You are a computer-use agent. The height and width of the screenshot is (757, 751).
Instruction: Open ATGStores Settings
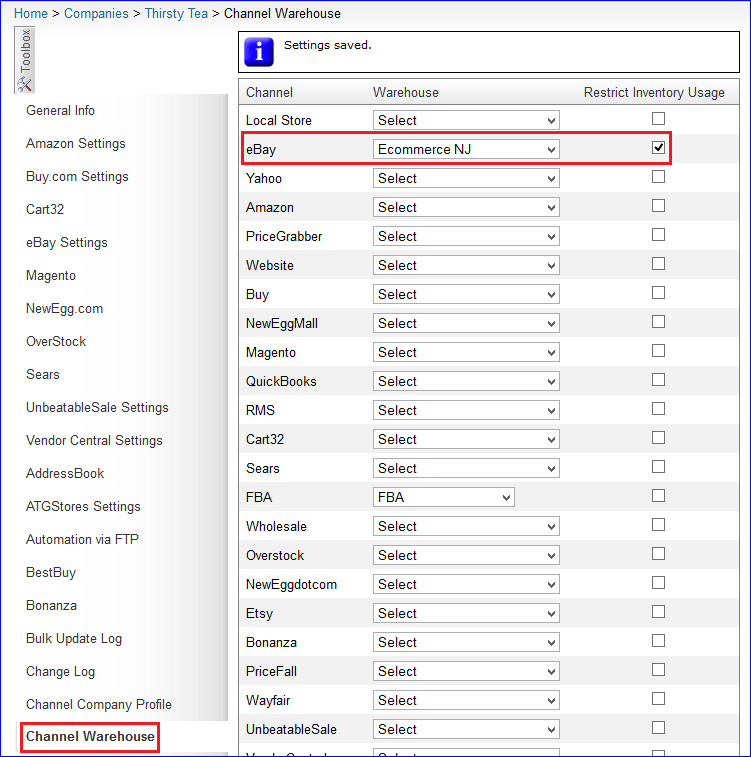[x=83, y=506]
